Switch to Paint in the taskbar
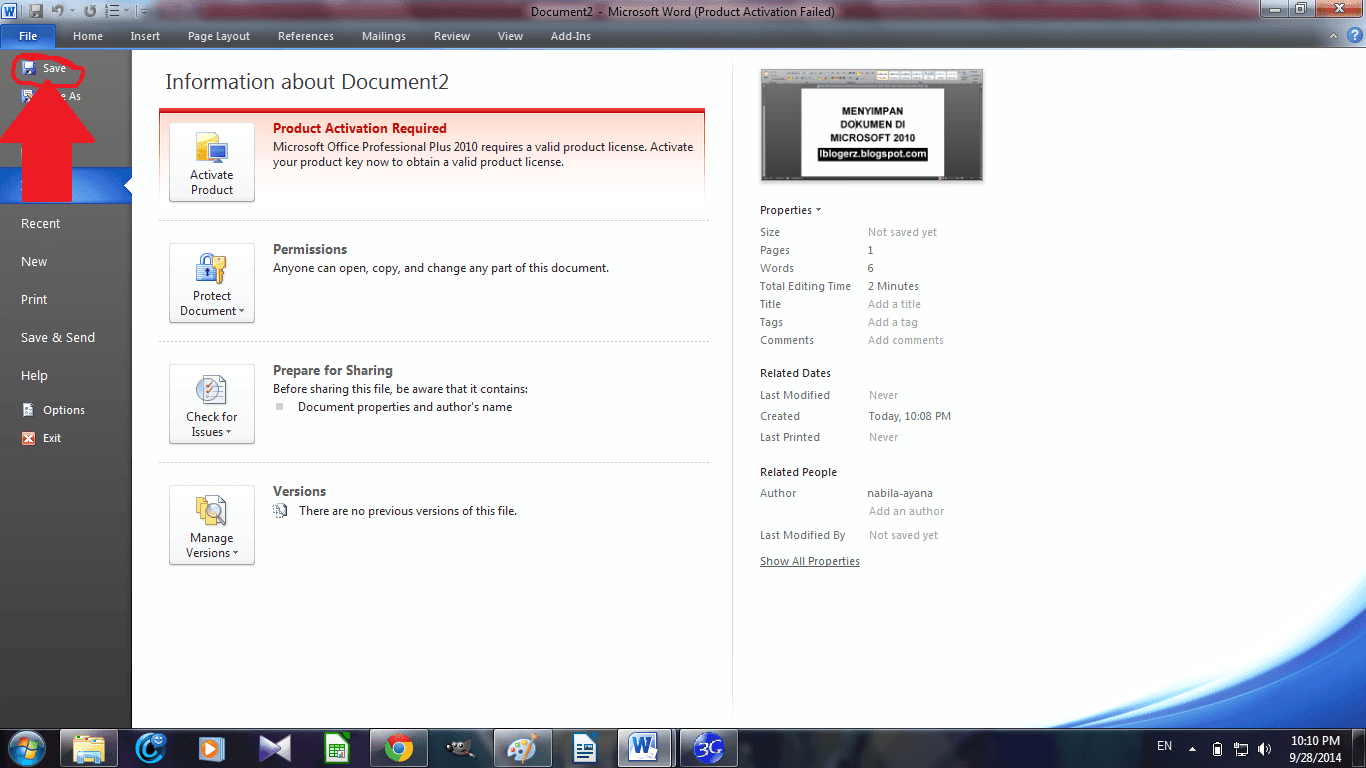Viewport: 1366px width, 768px height. point(523,748)
